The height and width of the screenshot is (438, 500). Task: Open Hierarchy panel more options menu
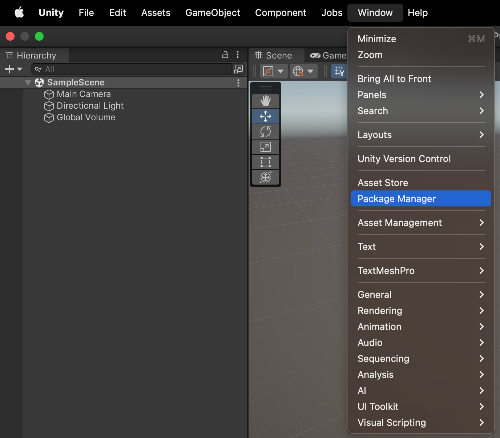[237, 55]
